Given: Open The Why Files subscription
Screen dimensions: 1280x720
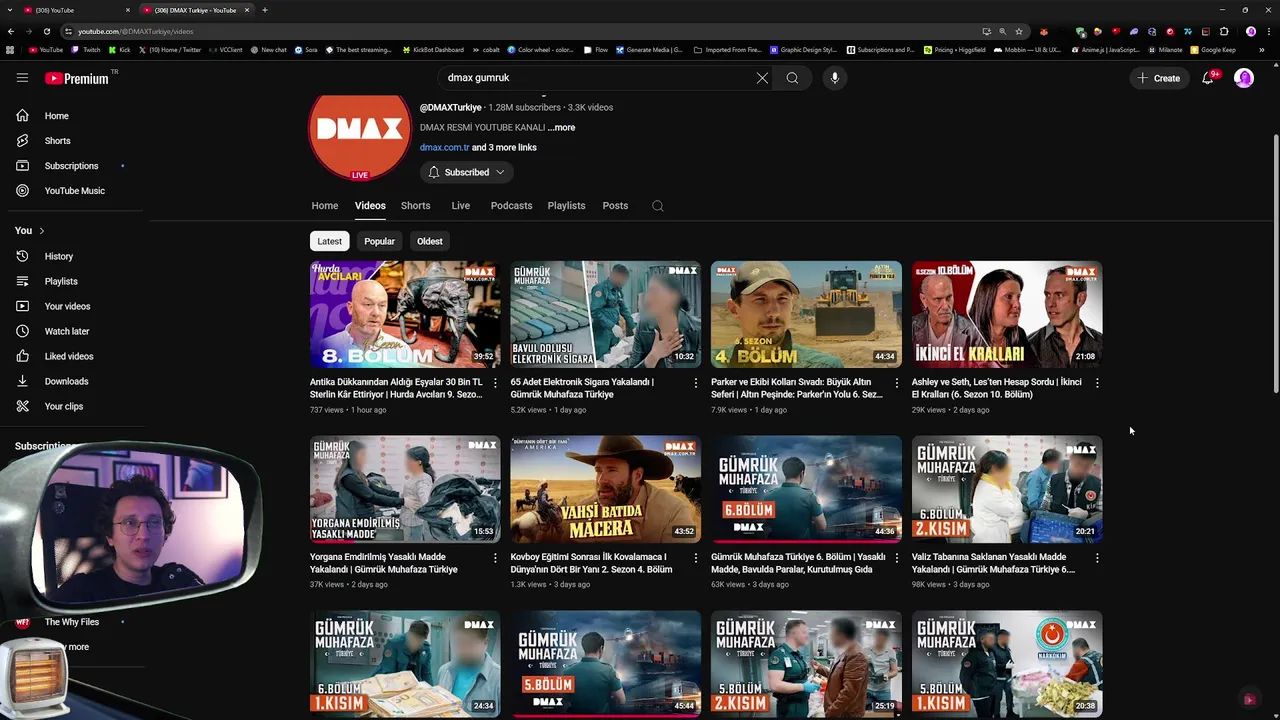Looking at the screenshot, I should [72, 622].
